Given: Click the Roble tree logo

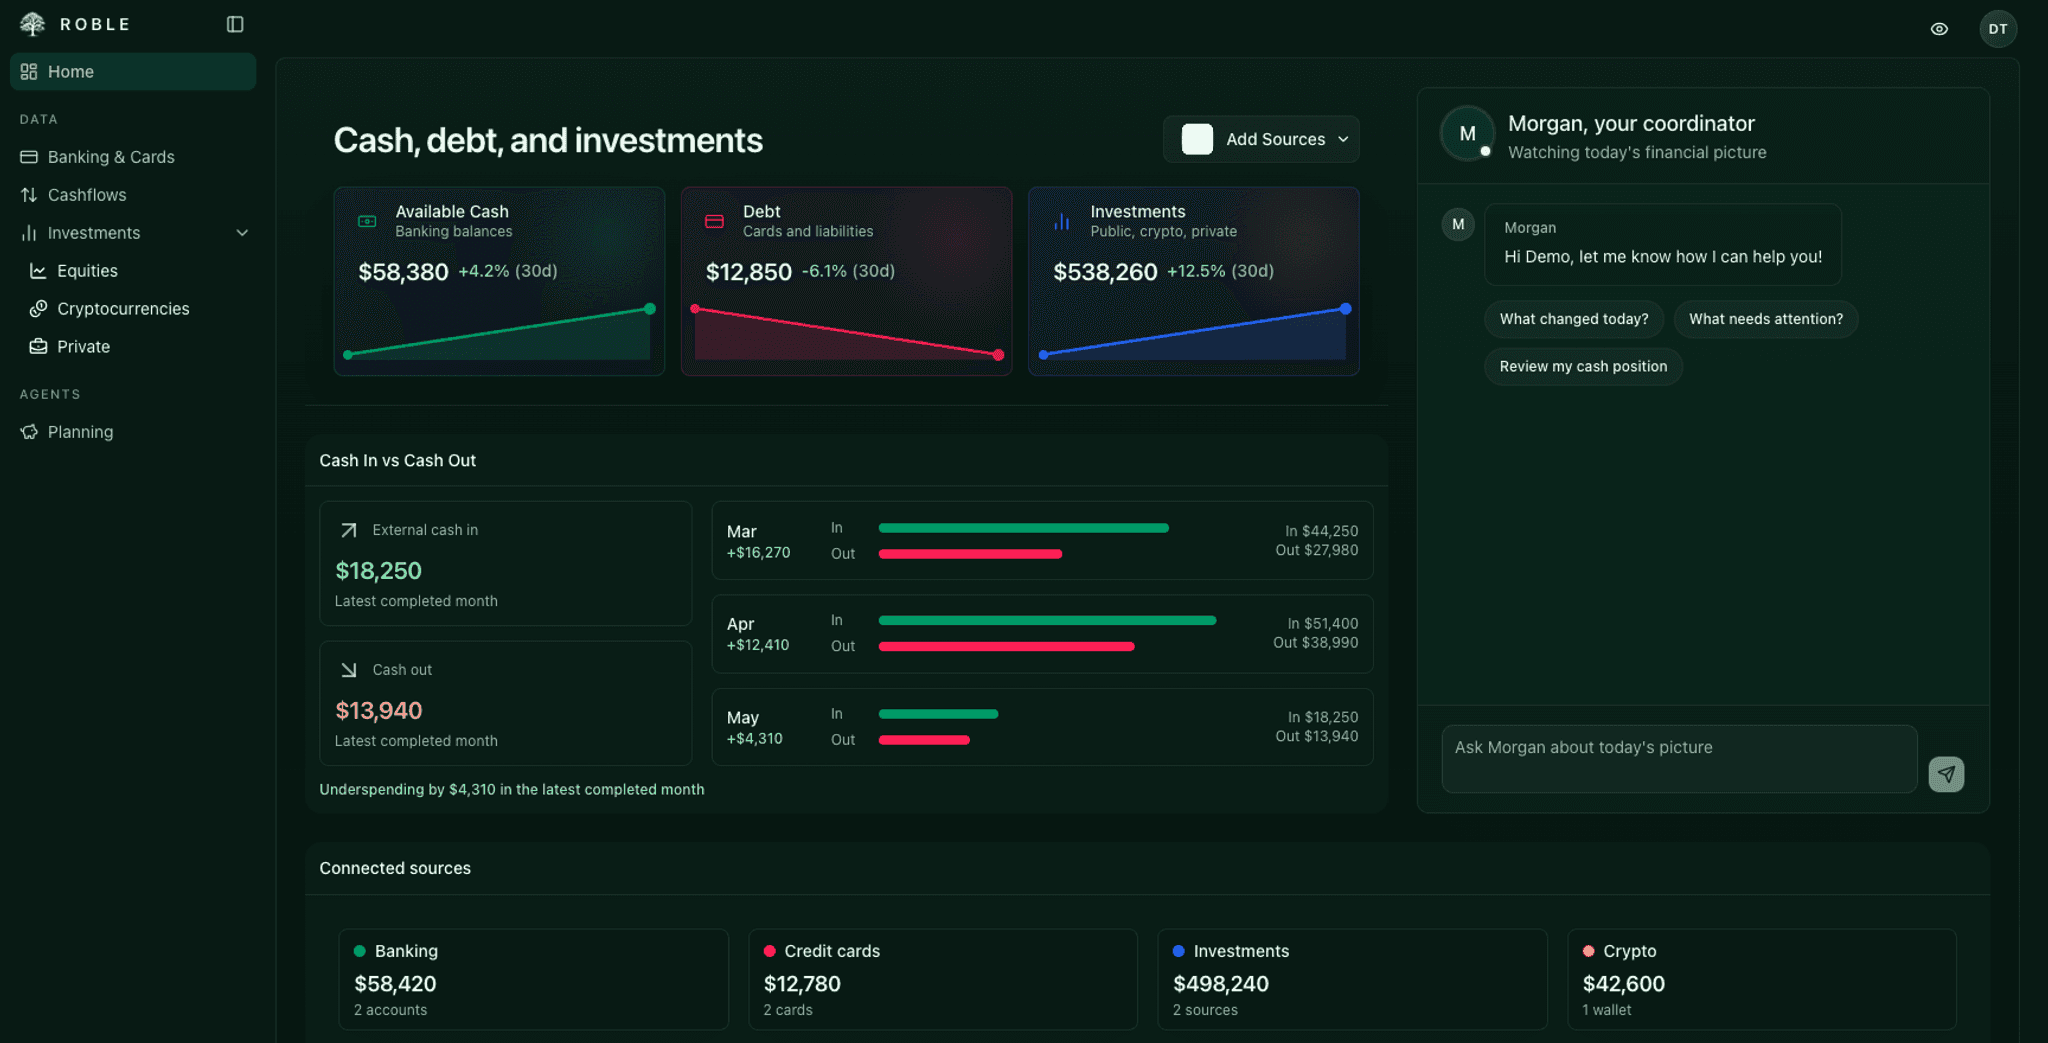Looking at the screenshot, I should pos(32,24).
